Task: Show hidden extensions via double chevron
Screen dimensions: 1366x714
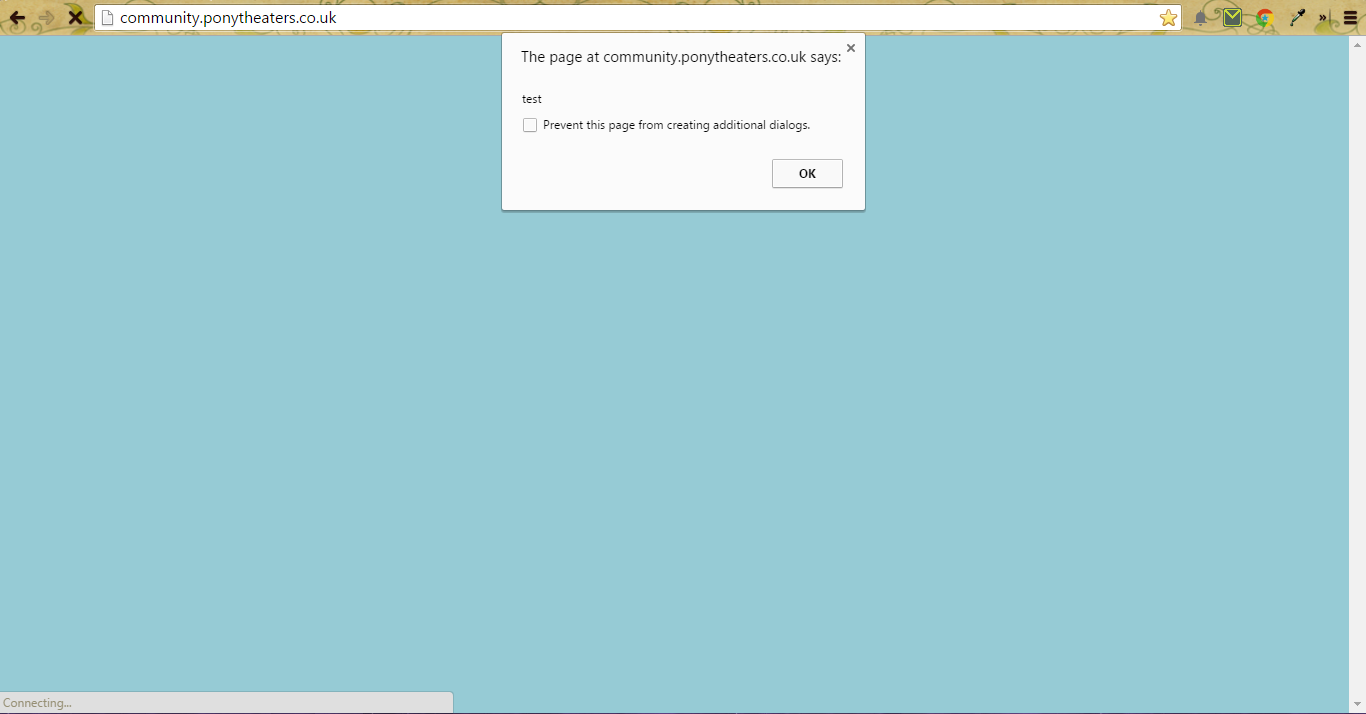Action: point(1324,18)
